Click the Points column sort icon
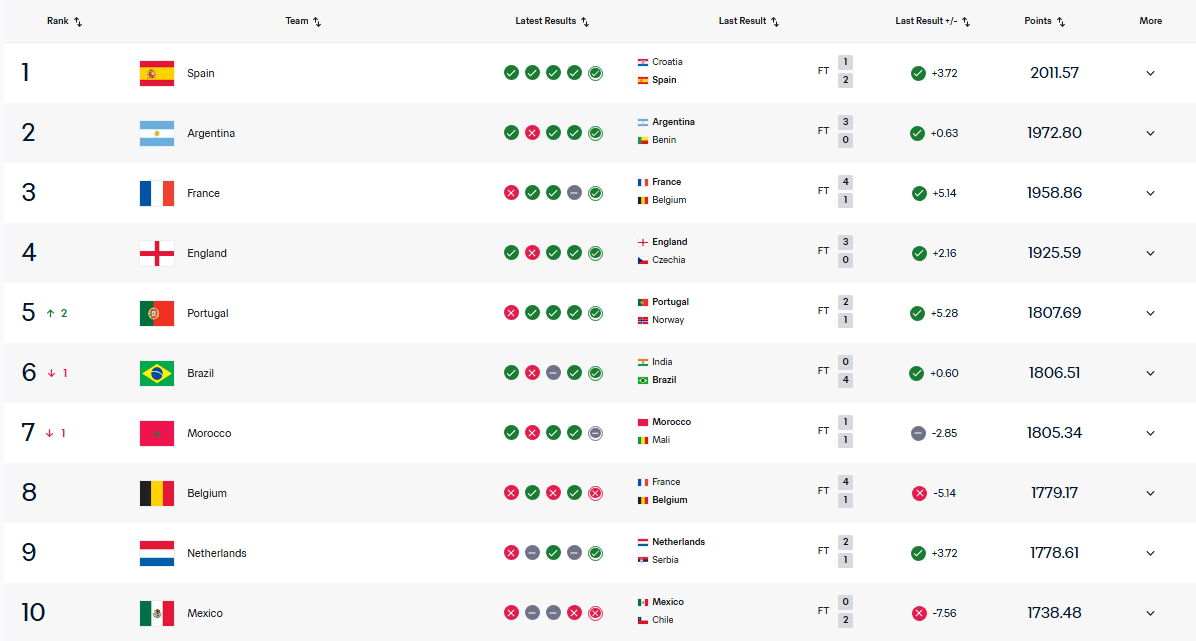 tap(1061, 22)
